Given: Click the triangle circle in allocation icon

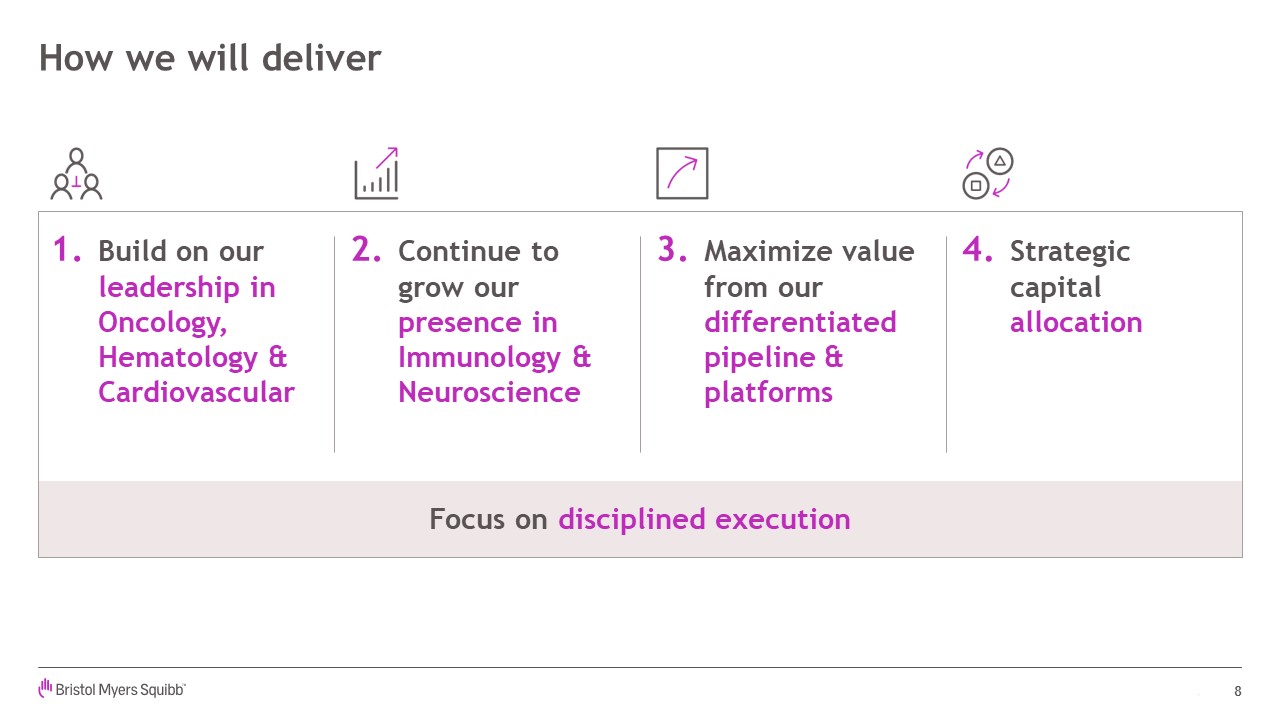Looking at the screenshot, I should coord(1001,160).
